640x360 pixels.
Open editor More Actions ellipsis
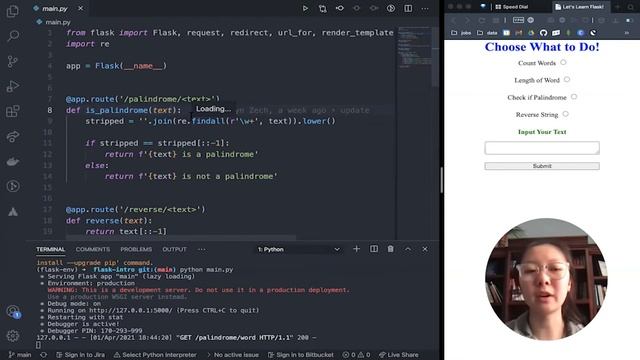point(425,8)
